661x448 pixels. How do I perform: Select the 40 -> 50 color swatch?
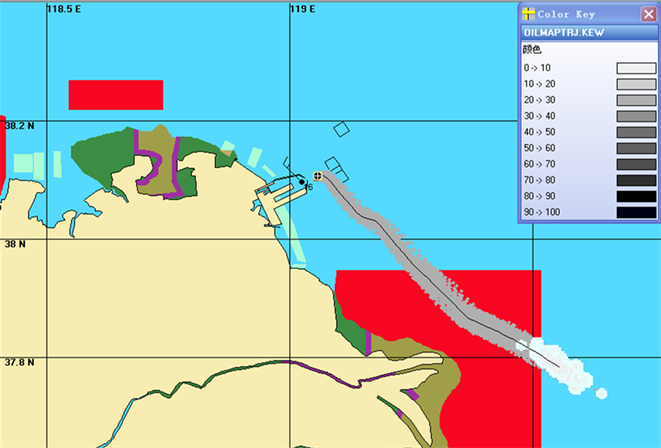click(636, 132)
